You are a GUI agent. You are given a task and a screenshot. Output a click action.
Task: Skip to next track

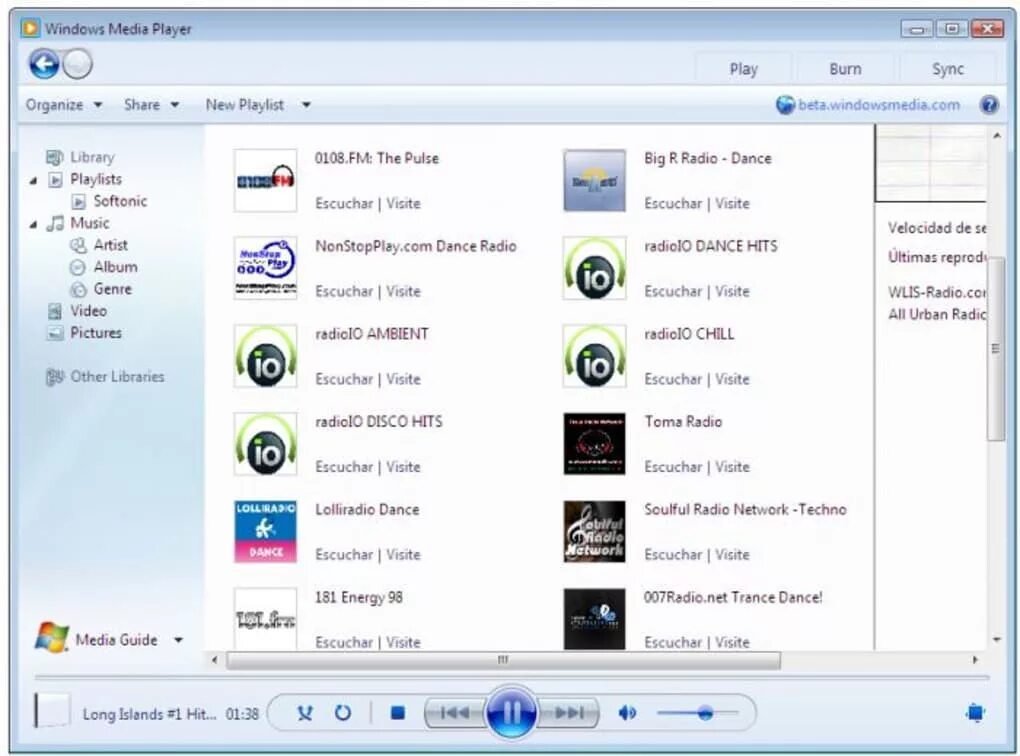pyautogui.click(x=569, y=713)
